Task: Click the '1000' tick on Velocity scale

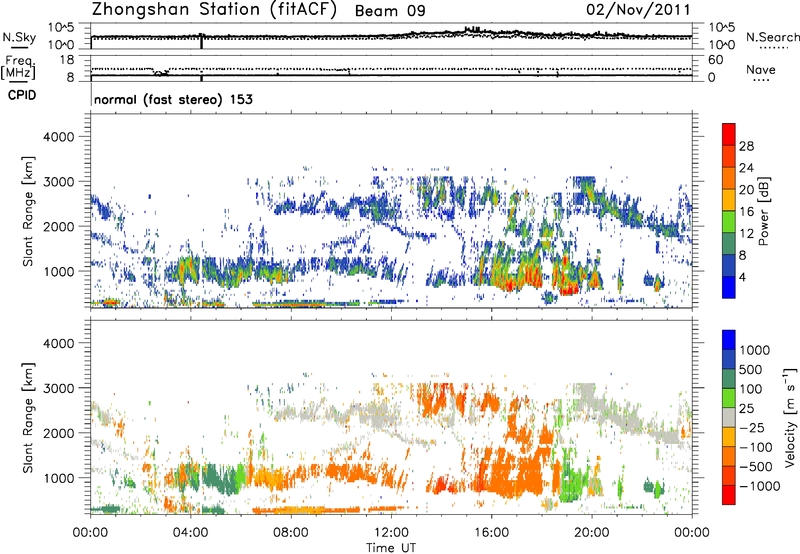Action: click(754, 350)
